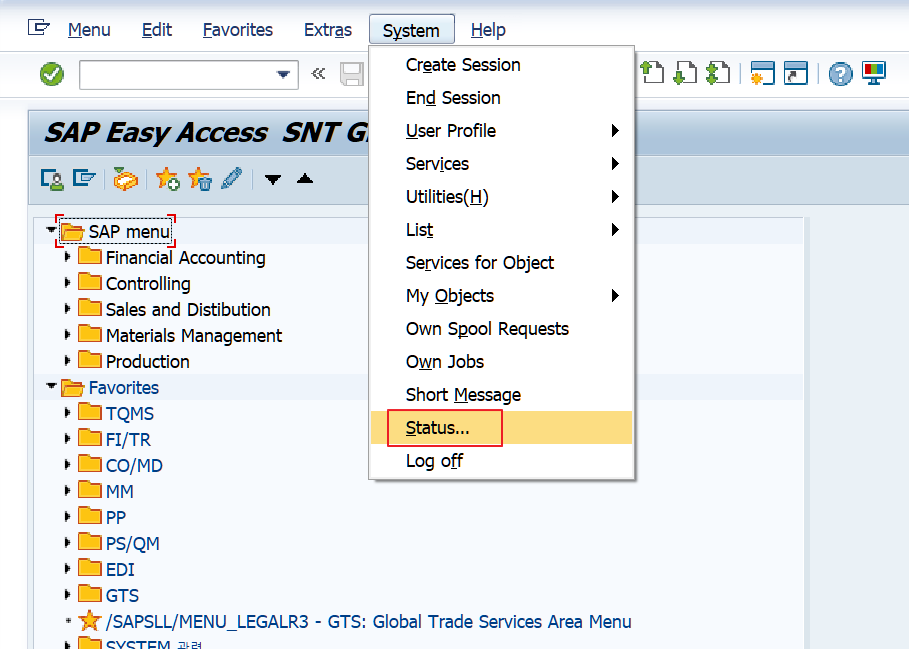
Task: Expand the Utilities(H) submenu
Action: click(501, 197)
